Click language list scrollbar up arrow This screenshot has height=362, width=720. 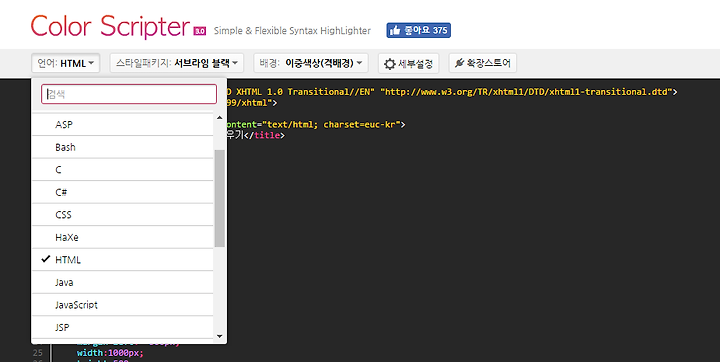click(219, 118)
